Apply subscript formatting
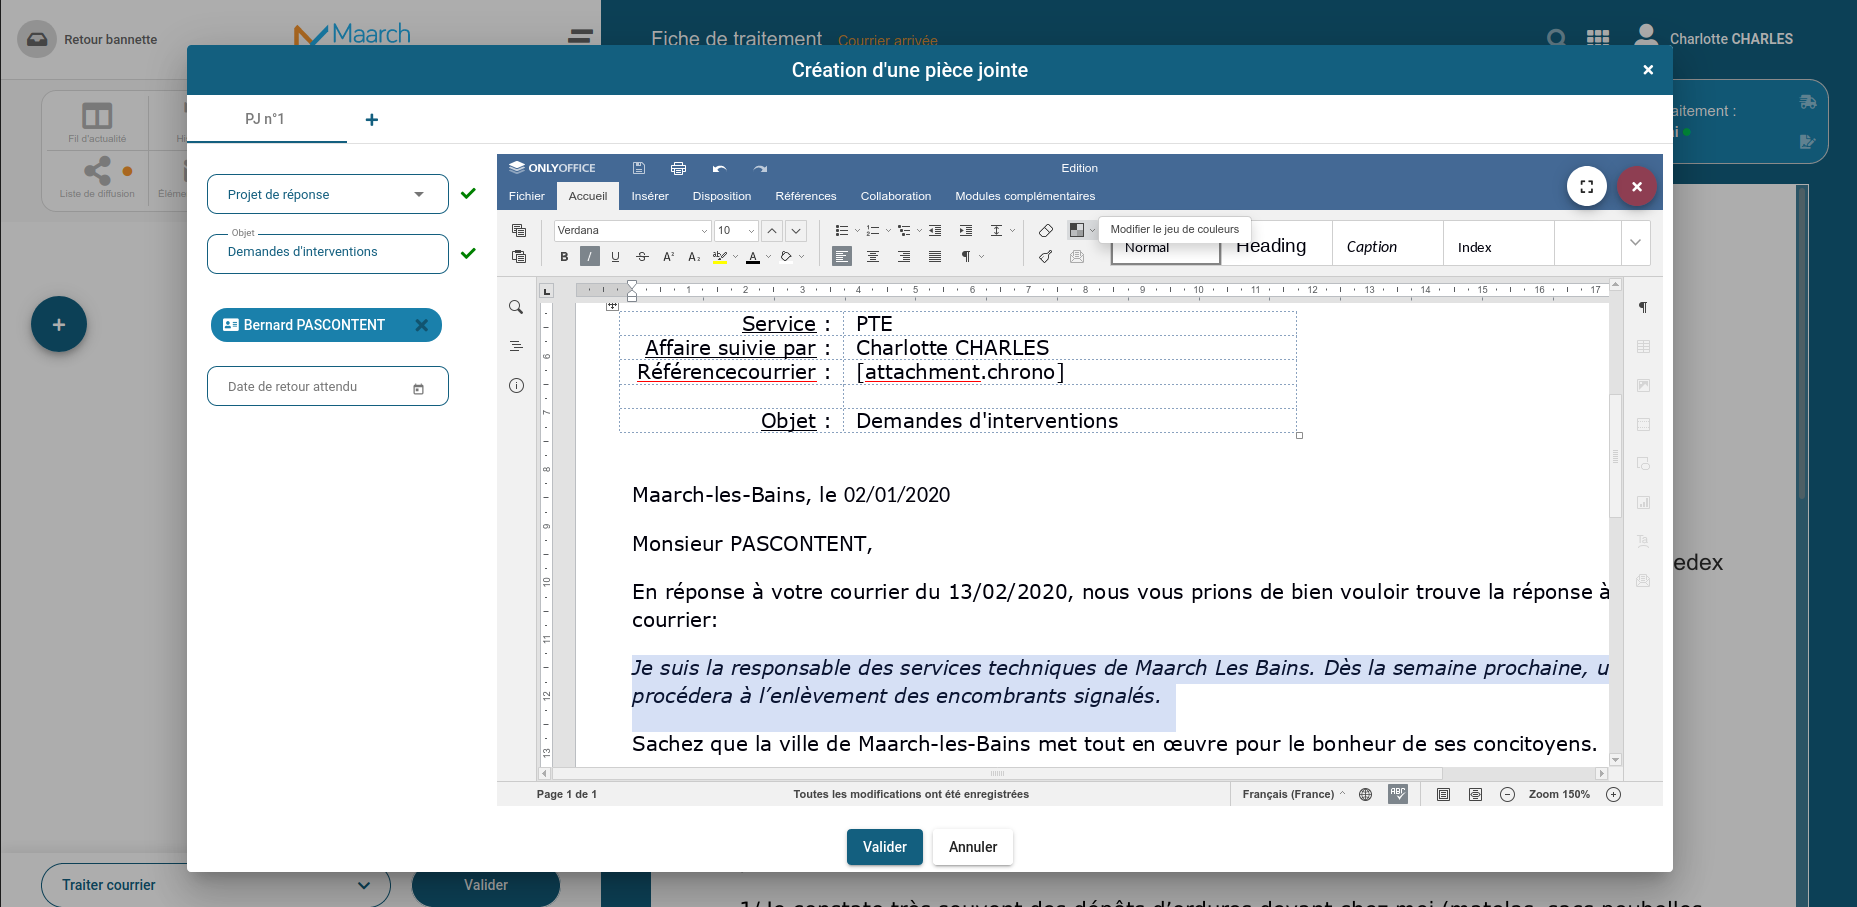Screen dimensions: 1857x907 694,257
